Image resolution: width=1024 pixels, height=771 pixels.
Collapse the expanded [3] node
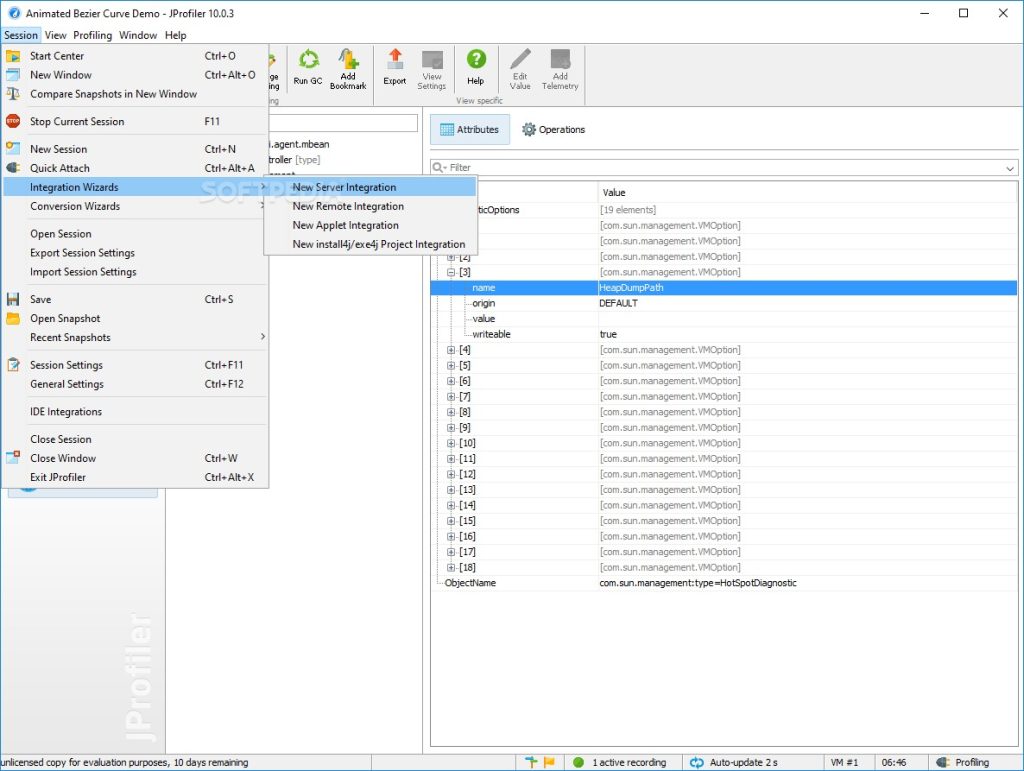(451, 272)
